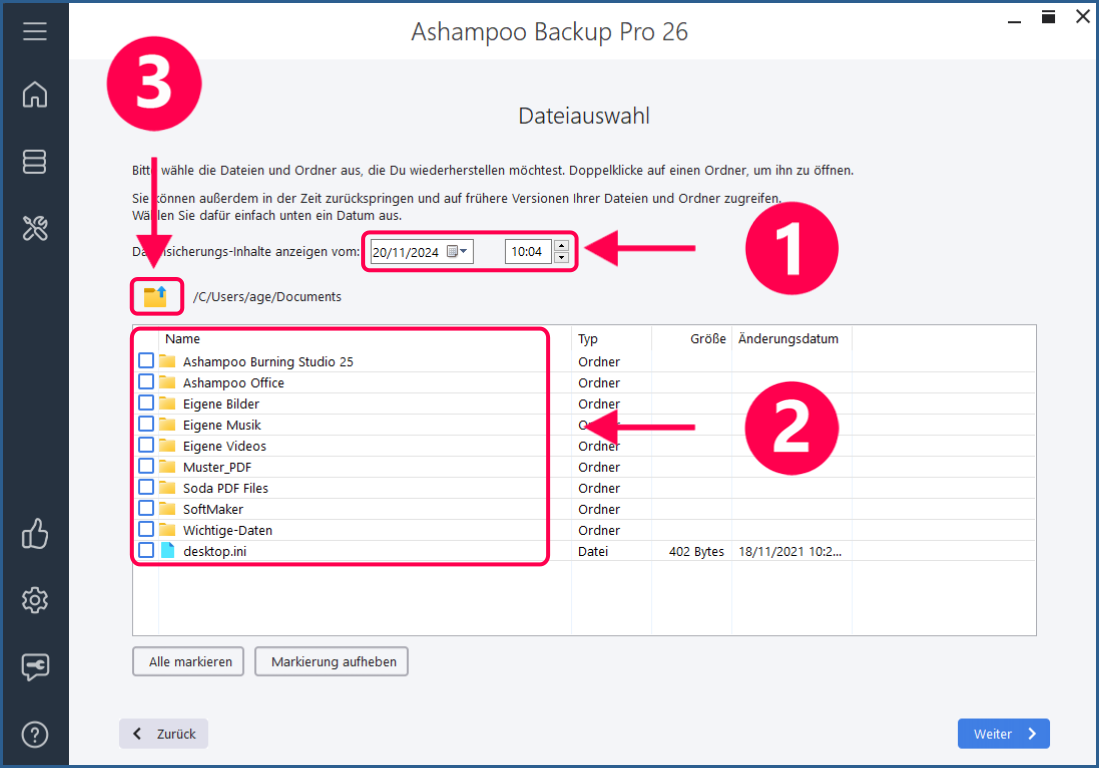Check the Ashampoo Burning Studio 25 checkbox
The width and height of the screenshot is (1099, 768).
pos(146,360)
